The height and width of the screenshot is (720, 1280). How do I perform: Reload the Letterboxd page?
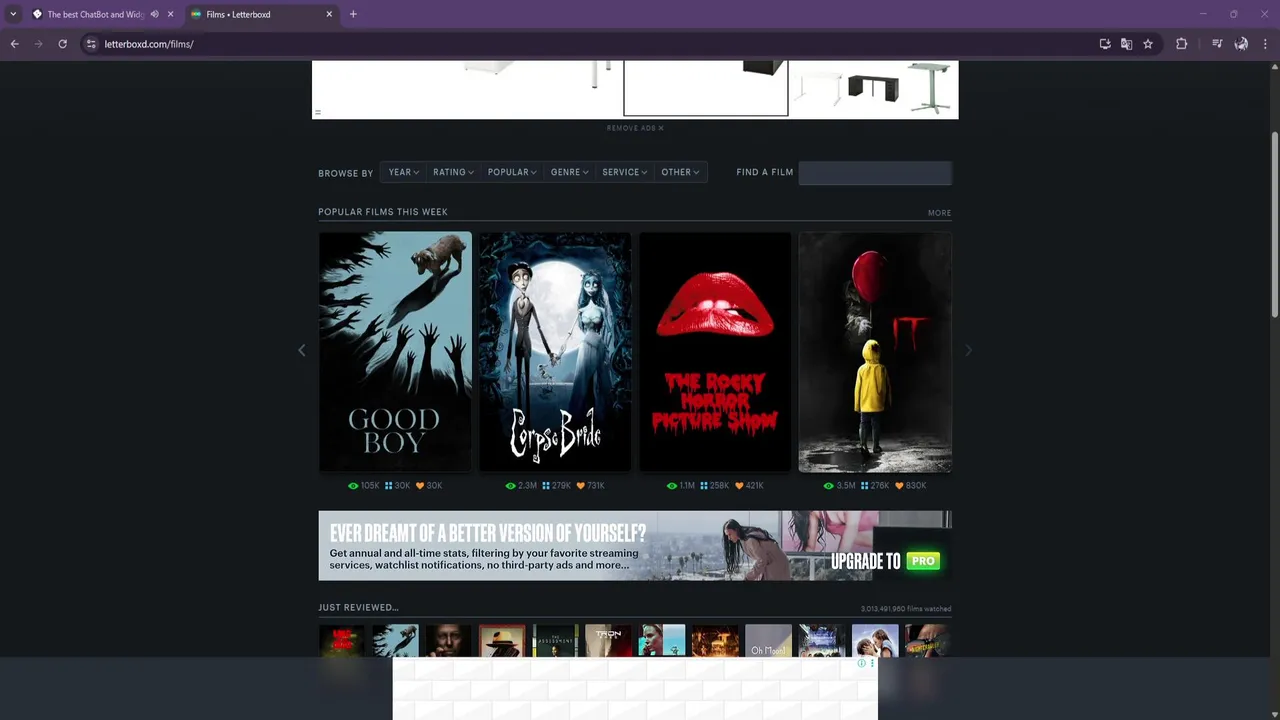point(62,44)
